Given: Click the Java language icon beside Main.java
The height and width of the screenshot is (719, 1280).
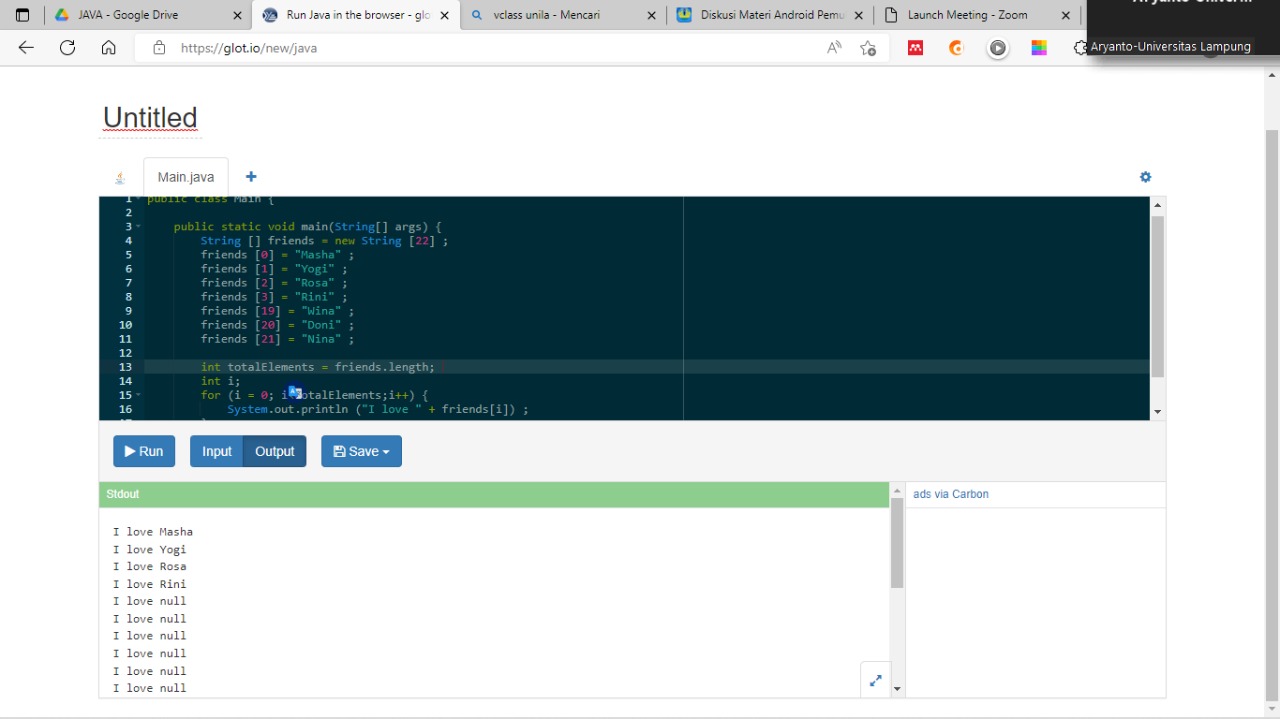Looking at the screenshot, I should (x=120, y=178).
